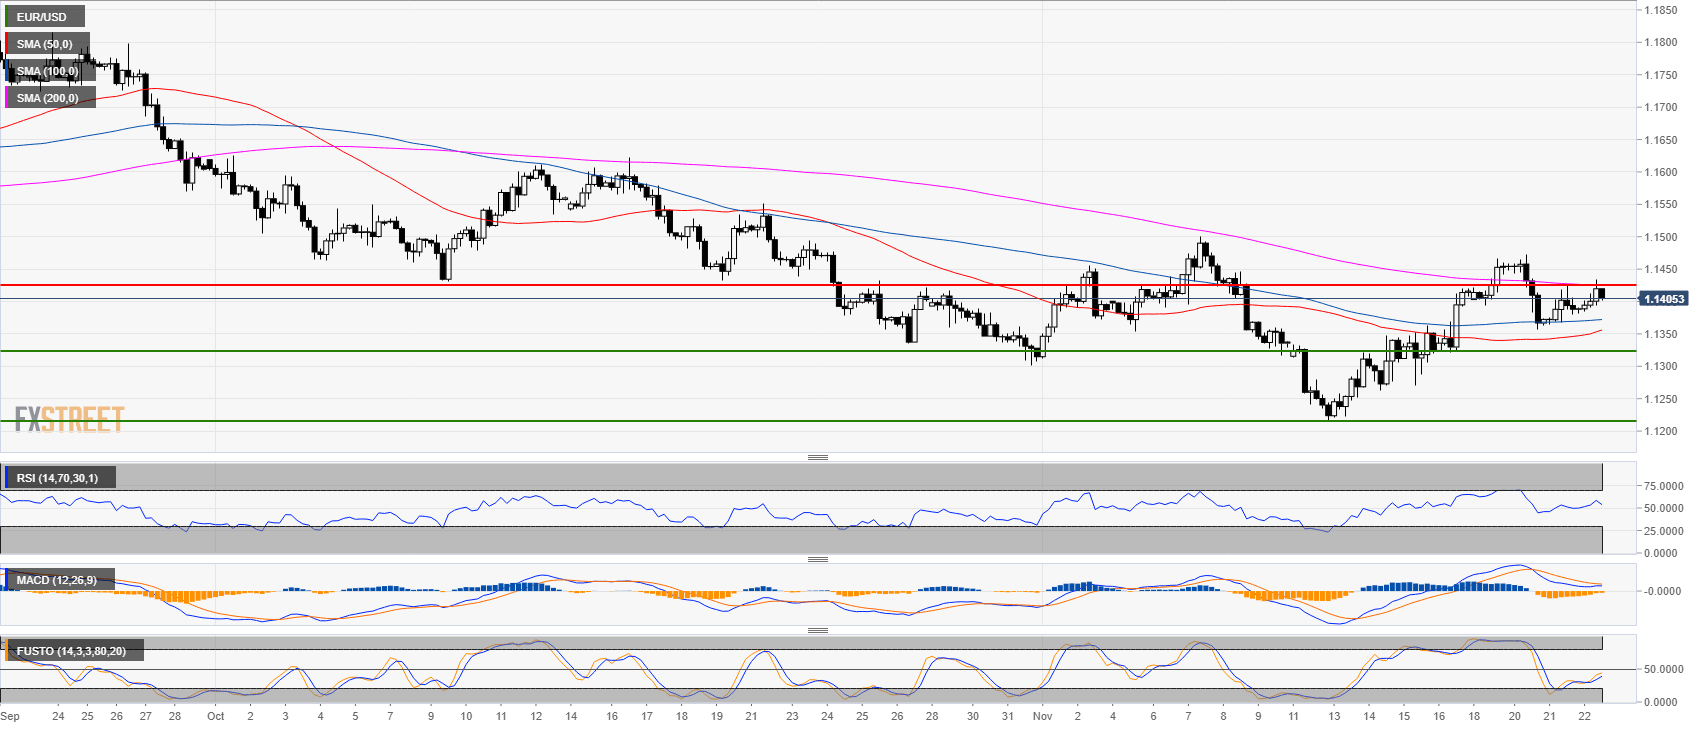Open the MACD (12,26,9) indicator label
1707x729 pixels.
coord(57,580)
